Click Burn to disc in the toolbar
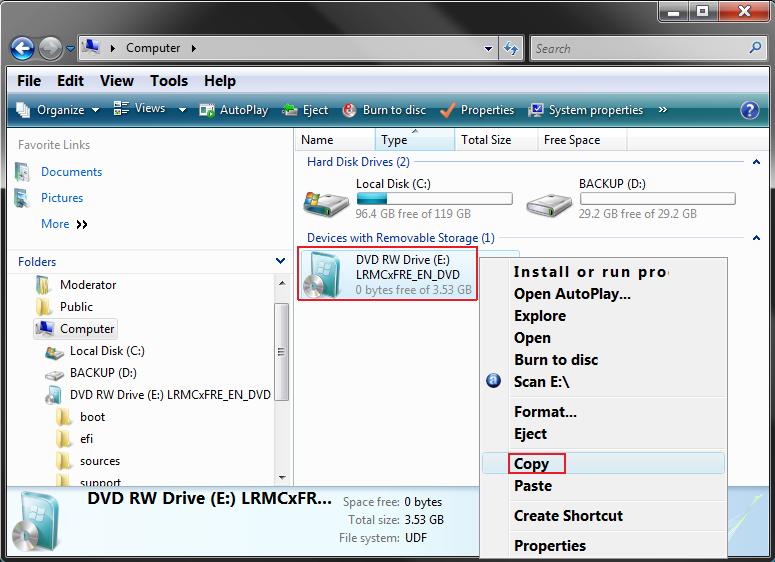Screen dimensions: 775x562 (385, 110)
